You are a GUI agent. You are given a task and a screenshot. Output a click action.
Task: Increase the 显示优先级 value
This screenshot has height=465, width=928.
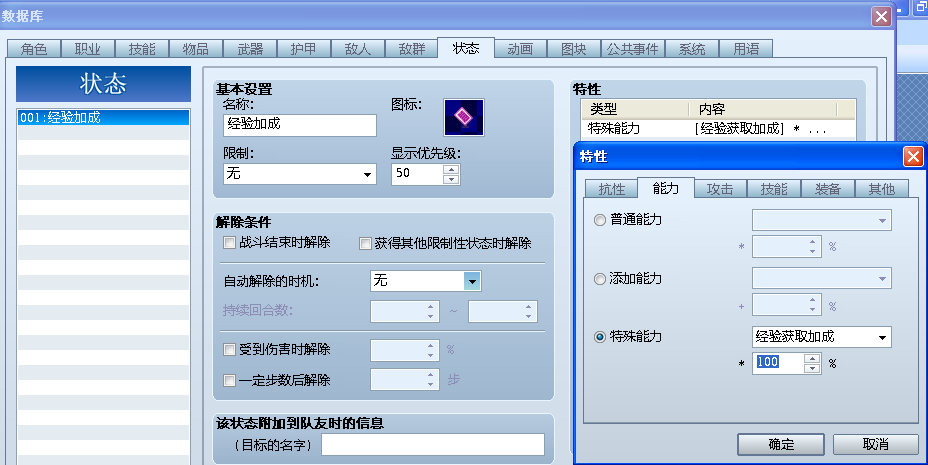(452, 169)
